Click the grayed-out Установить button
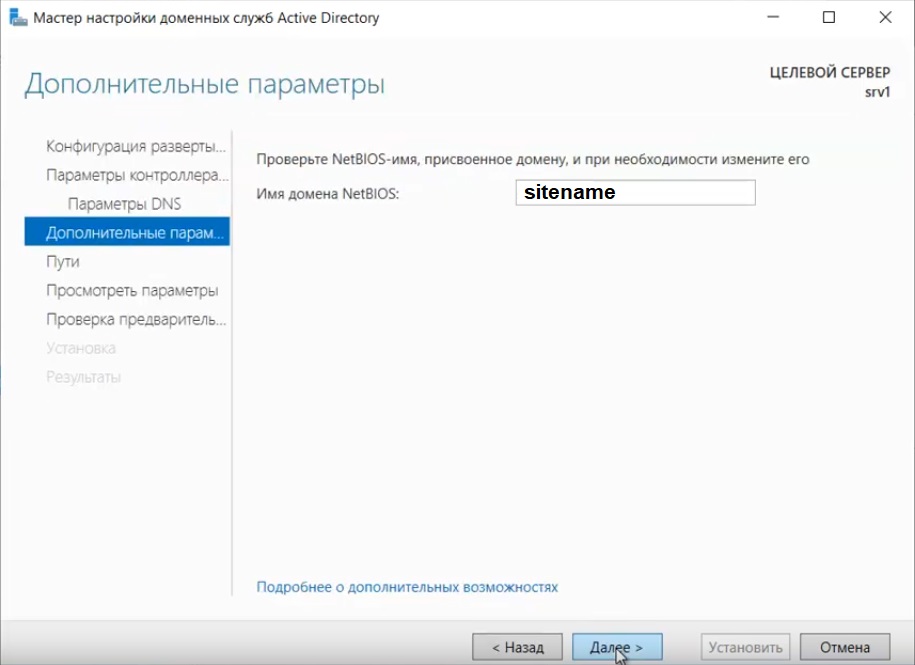The image size is (915, 665). (746, 647)
